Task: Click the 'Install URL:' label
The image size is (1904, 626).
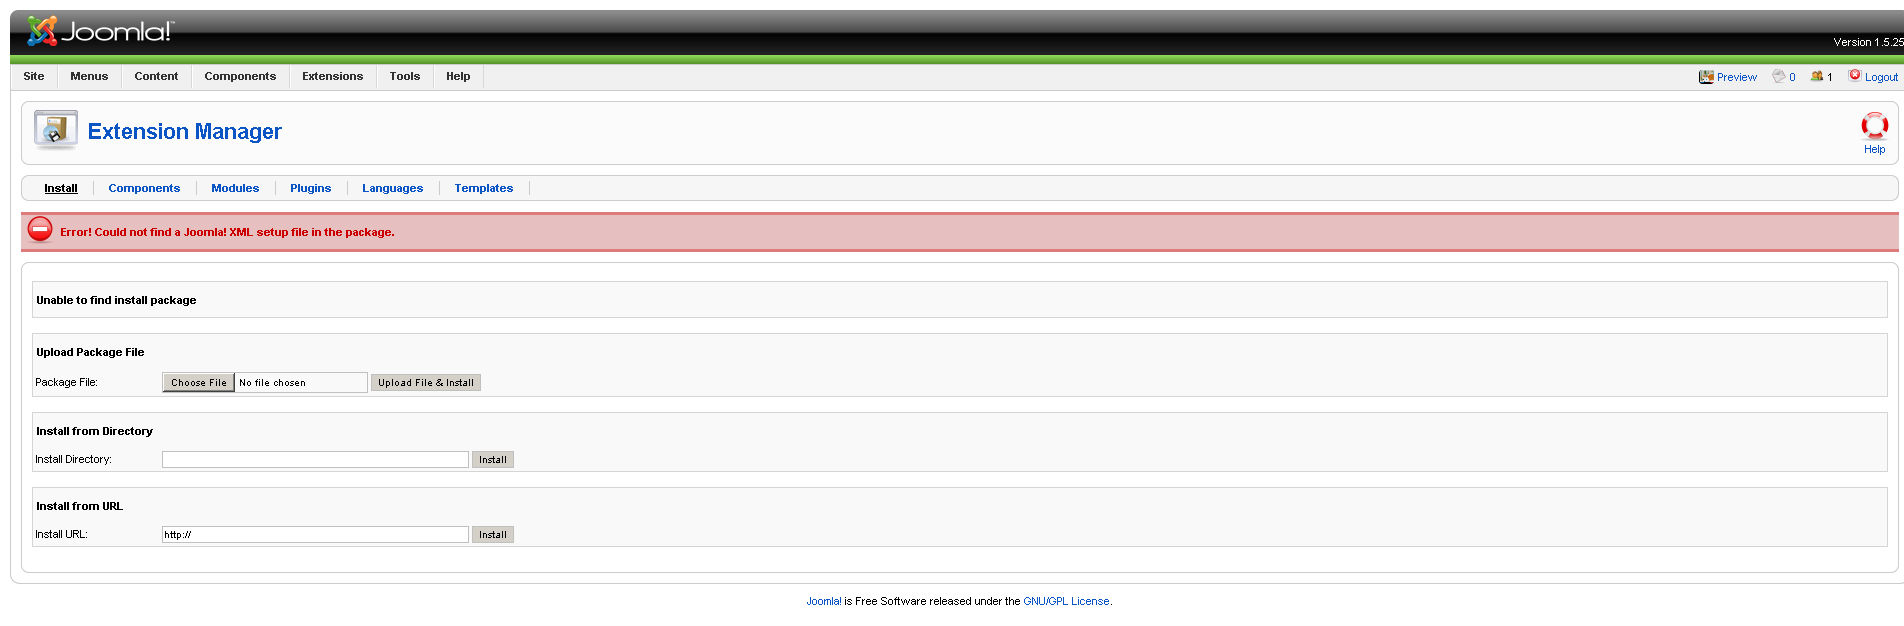Action: click(61, 534)
